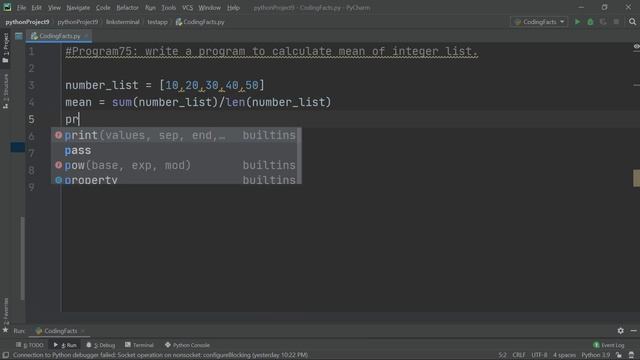Click the Python file icon in the breadcrumb
The width and height of the screenshot is (640, 360).
(x=179, y=22)
